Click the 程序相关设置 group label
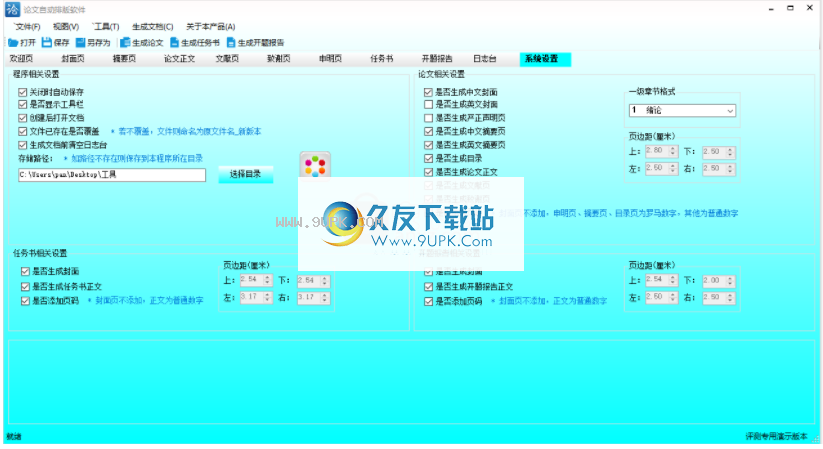This screenshot has height=449, width=823. pyautogui.click(x=36, y=75)
